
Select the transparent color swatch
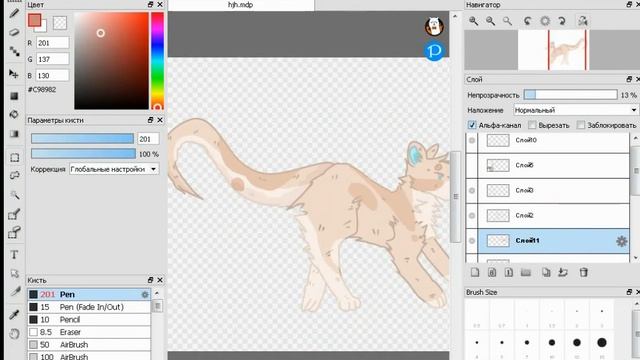pos(60,23)
